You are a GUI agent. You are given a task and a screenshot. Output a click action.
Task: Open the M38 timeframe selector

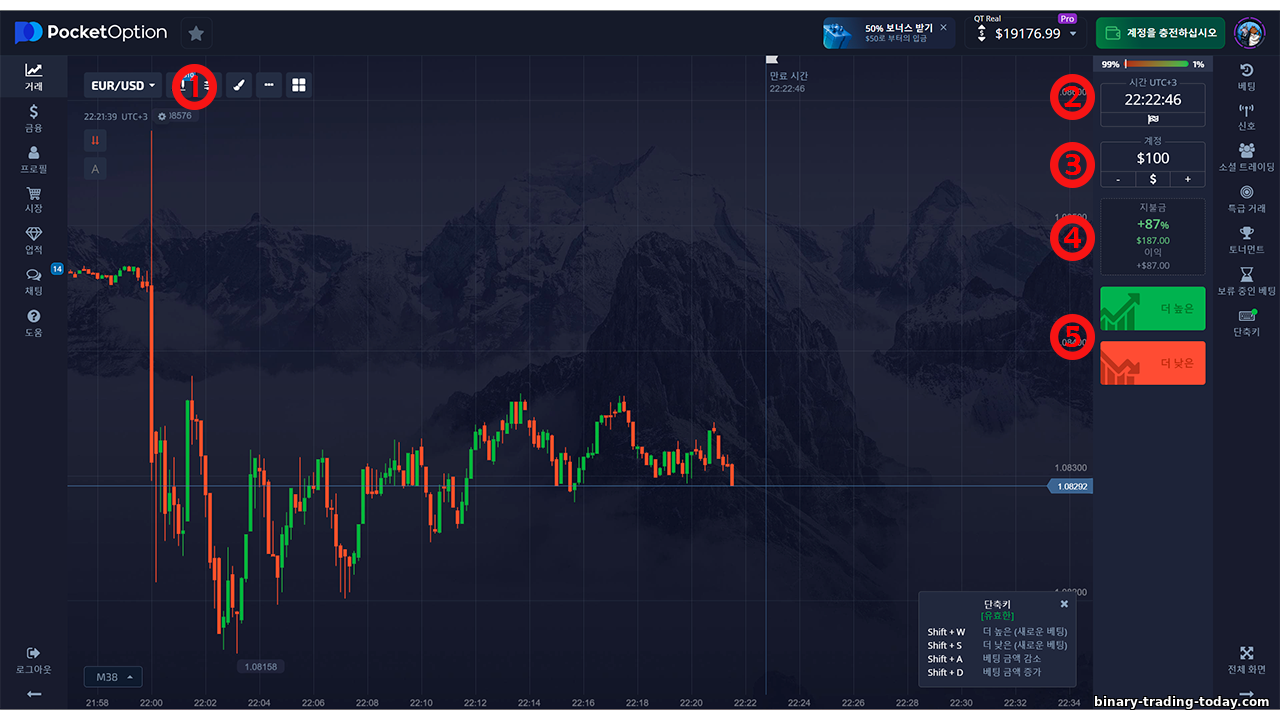coord(113,677)
